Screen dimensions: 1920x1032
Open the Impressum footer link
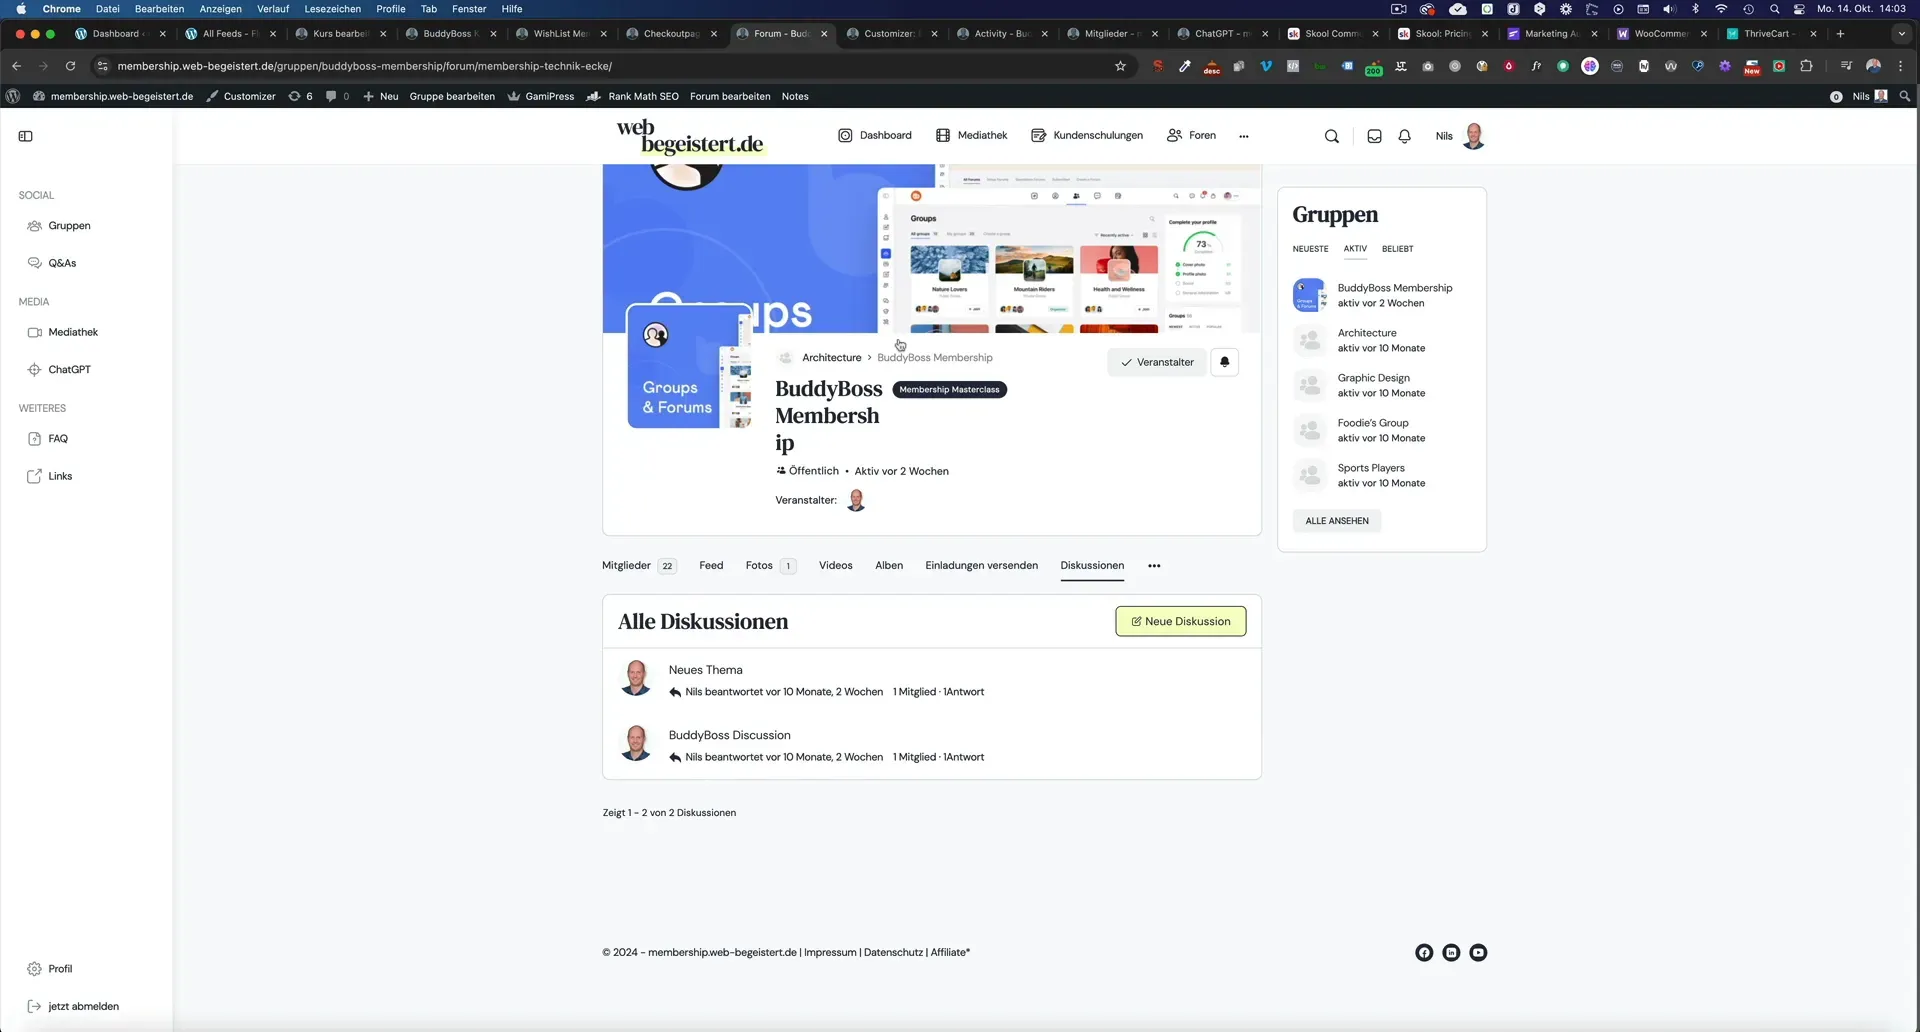(x=830, y=952)
